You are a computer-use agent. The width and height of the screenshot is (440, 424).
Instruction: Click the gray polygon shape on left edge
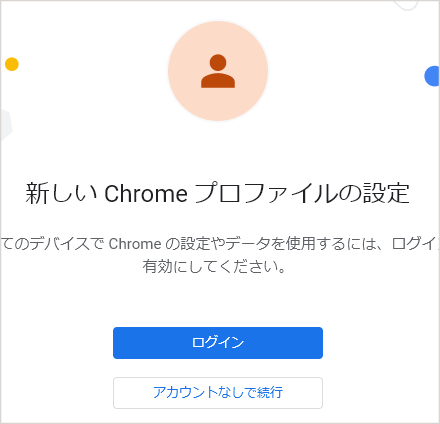tap(6, 125)
